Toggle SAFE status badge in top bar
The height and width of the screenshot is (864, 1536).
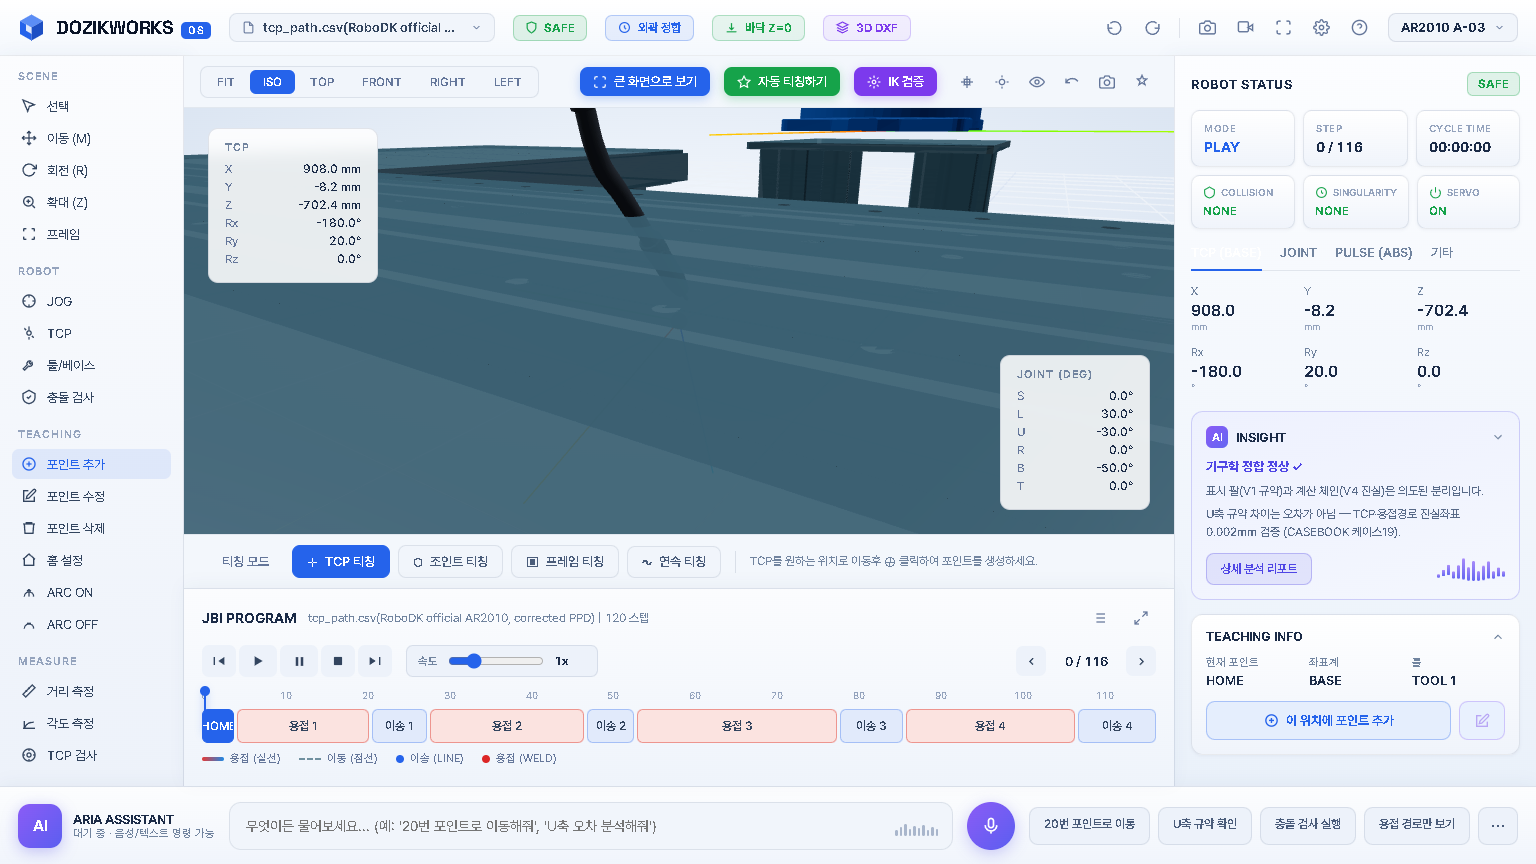pos(550,28)
